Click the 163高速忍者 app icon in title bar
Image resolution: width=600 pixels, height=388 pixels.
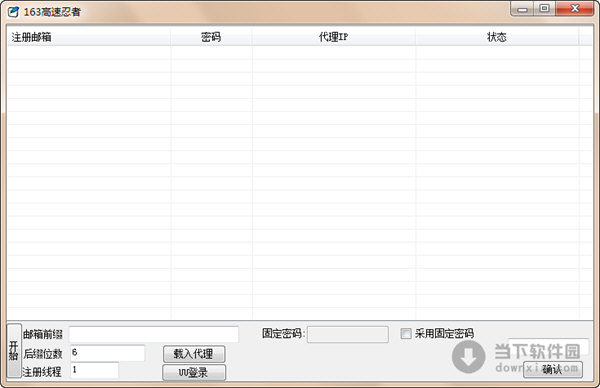pyautogui.click(x=13, y=12)
